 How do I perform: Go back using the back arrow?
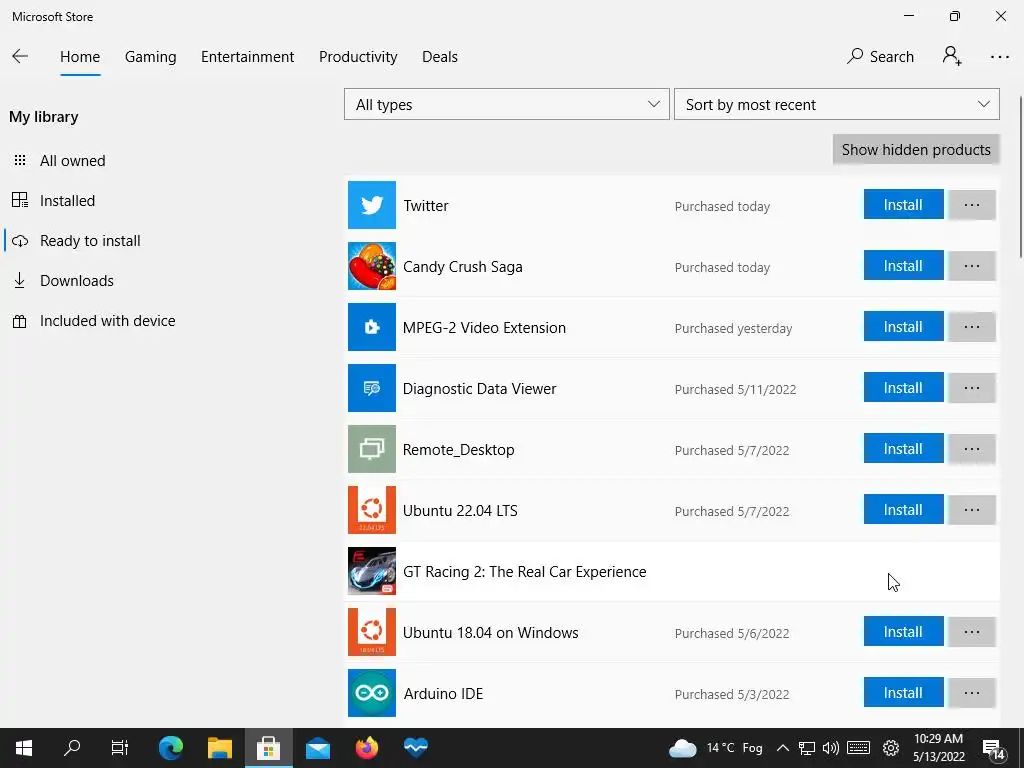point(20,57)
